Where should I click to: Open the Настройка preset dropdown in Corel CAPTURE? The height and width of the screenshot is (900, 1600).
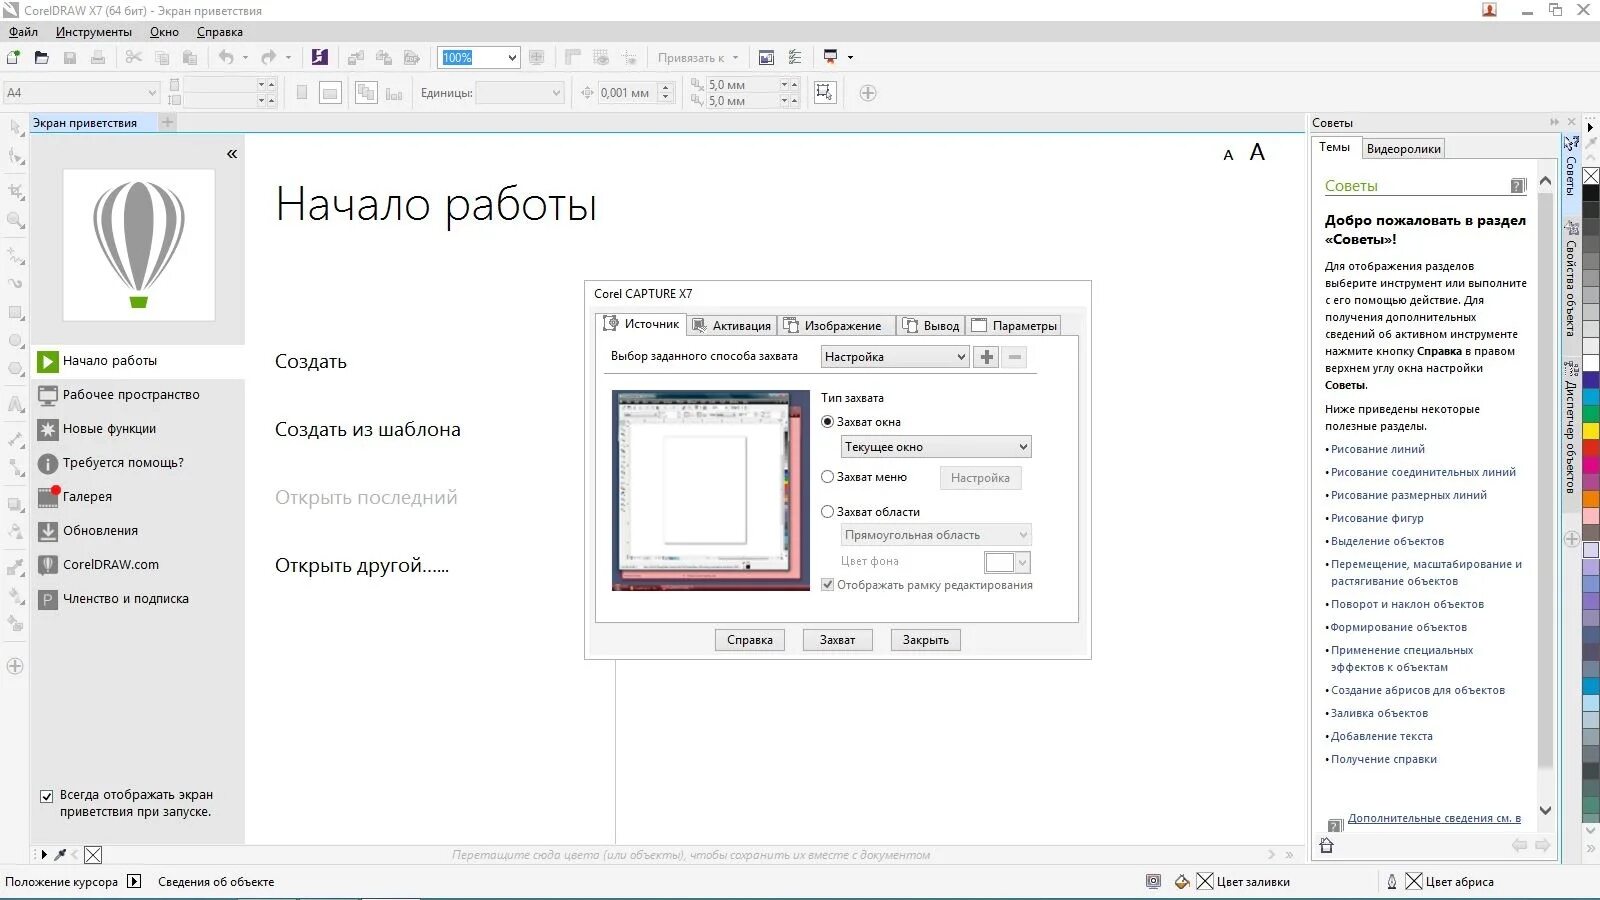pos(895,357)
